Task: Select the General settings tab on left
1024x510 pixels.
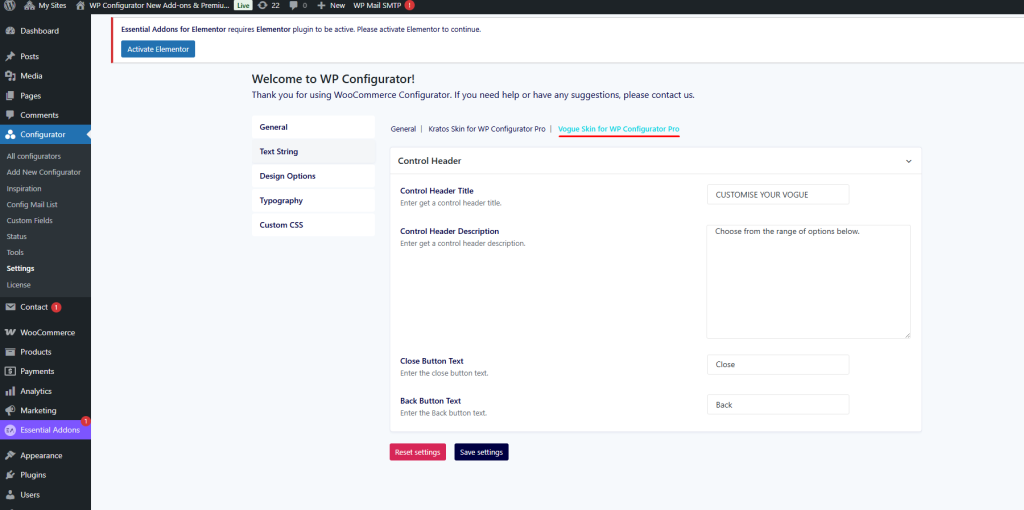Action: coord(313,127)
